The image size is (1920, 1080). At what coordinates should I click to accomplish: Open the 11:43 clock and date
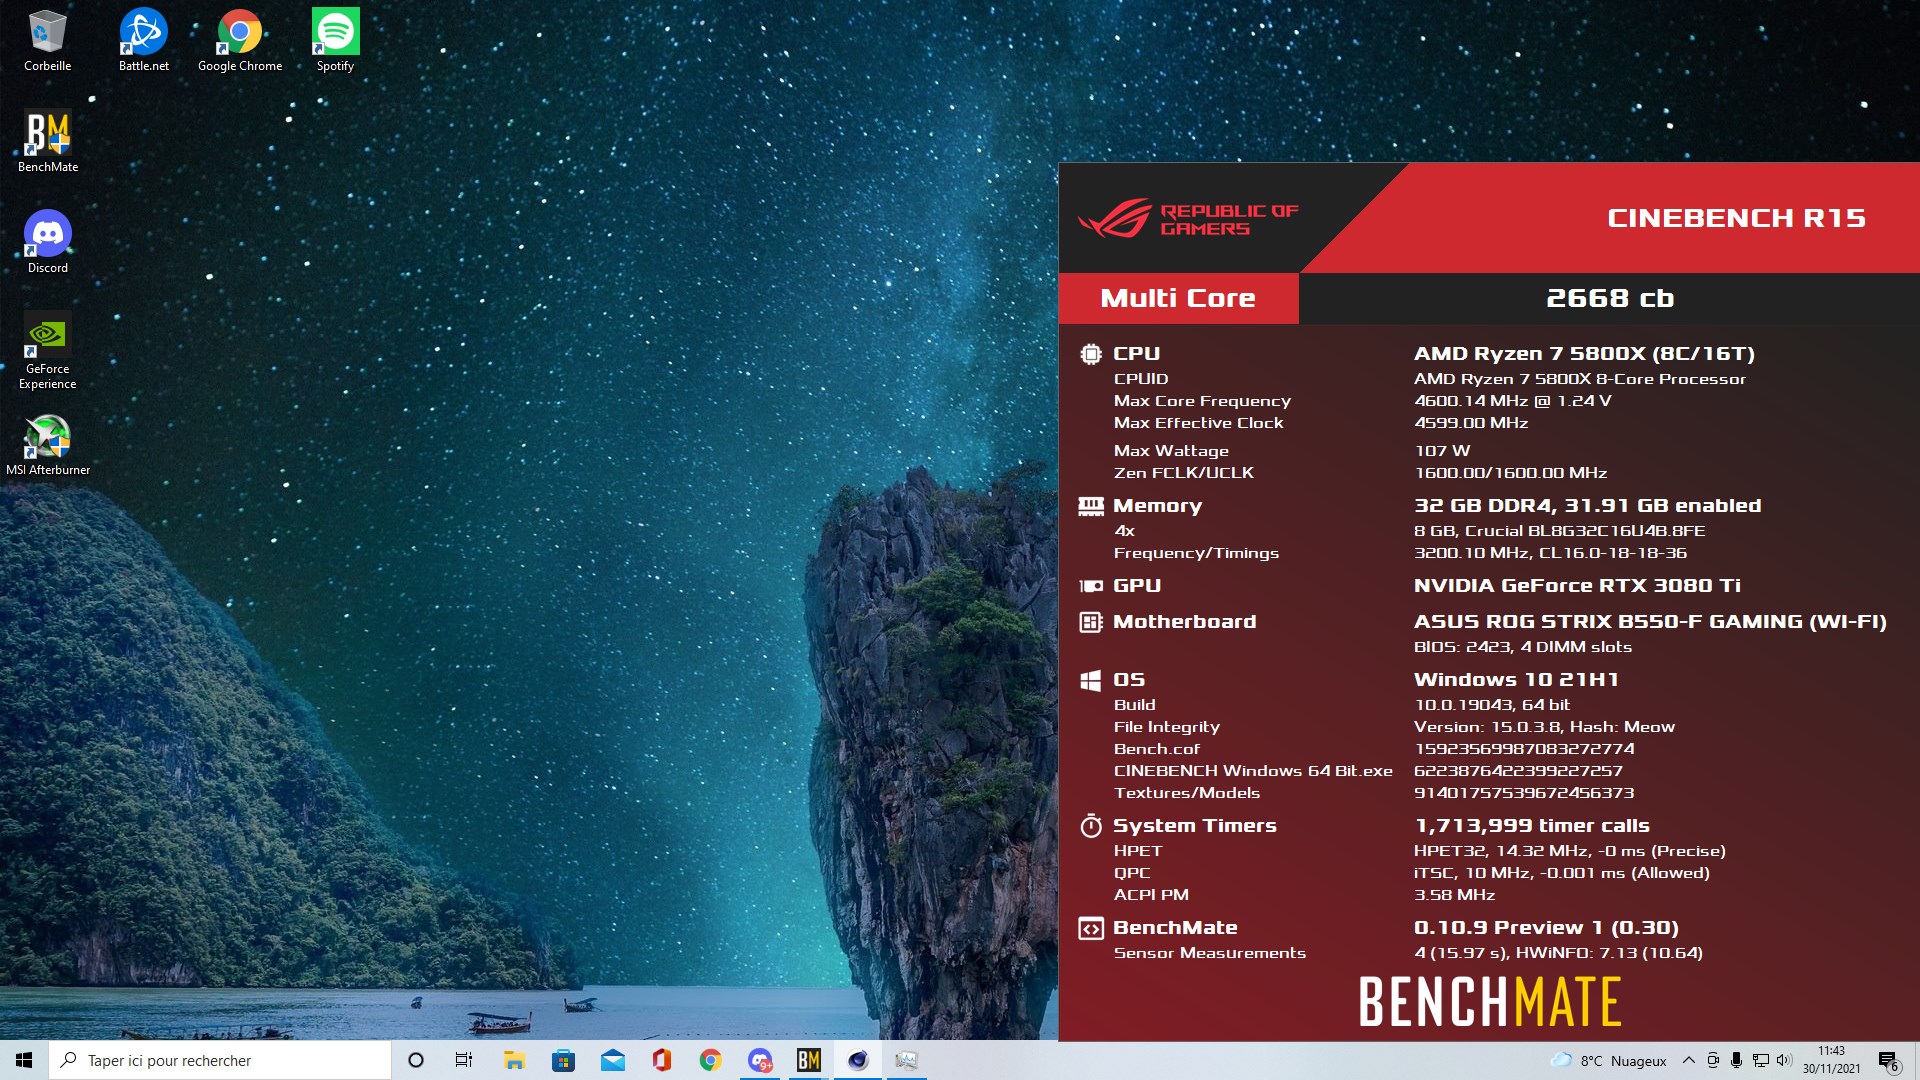(x=1831, y=1060)
